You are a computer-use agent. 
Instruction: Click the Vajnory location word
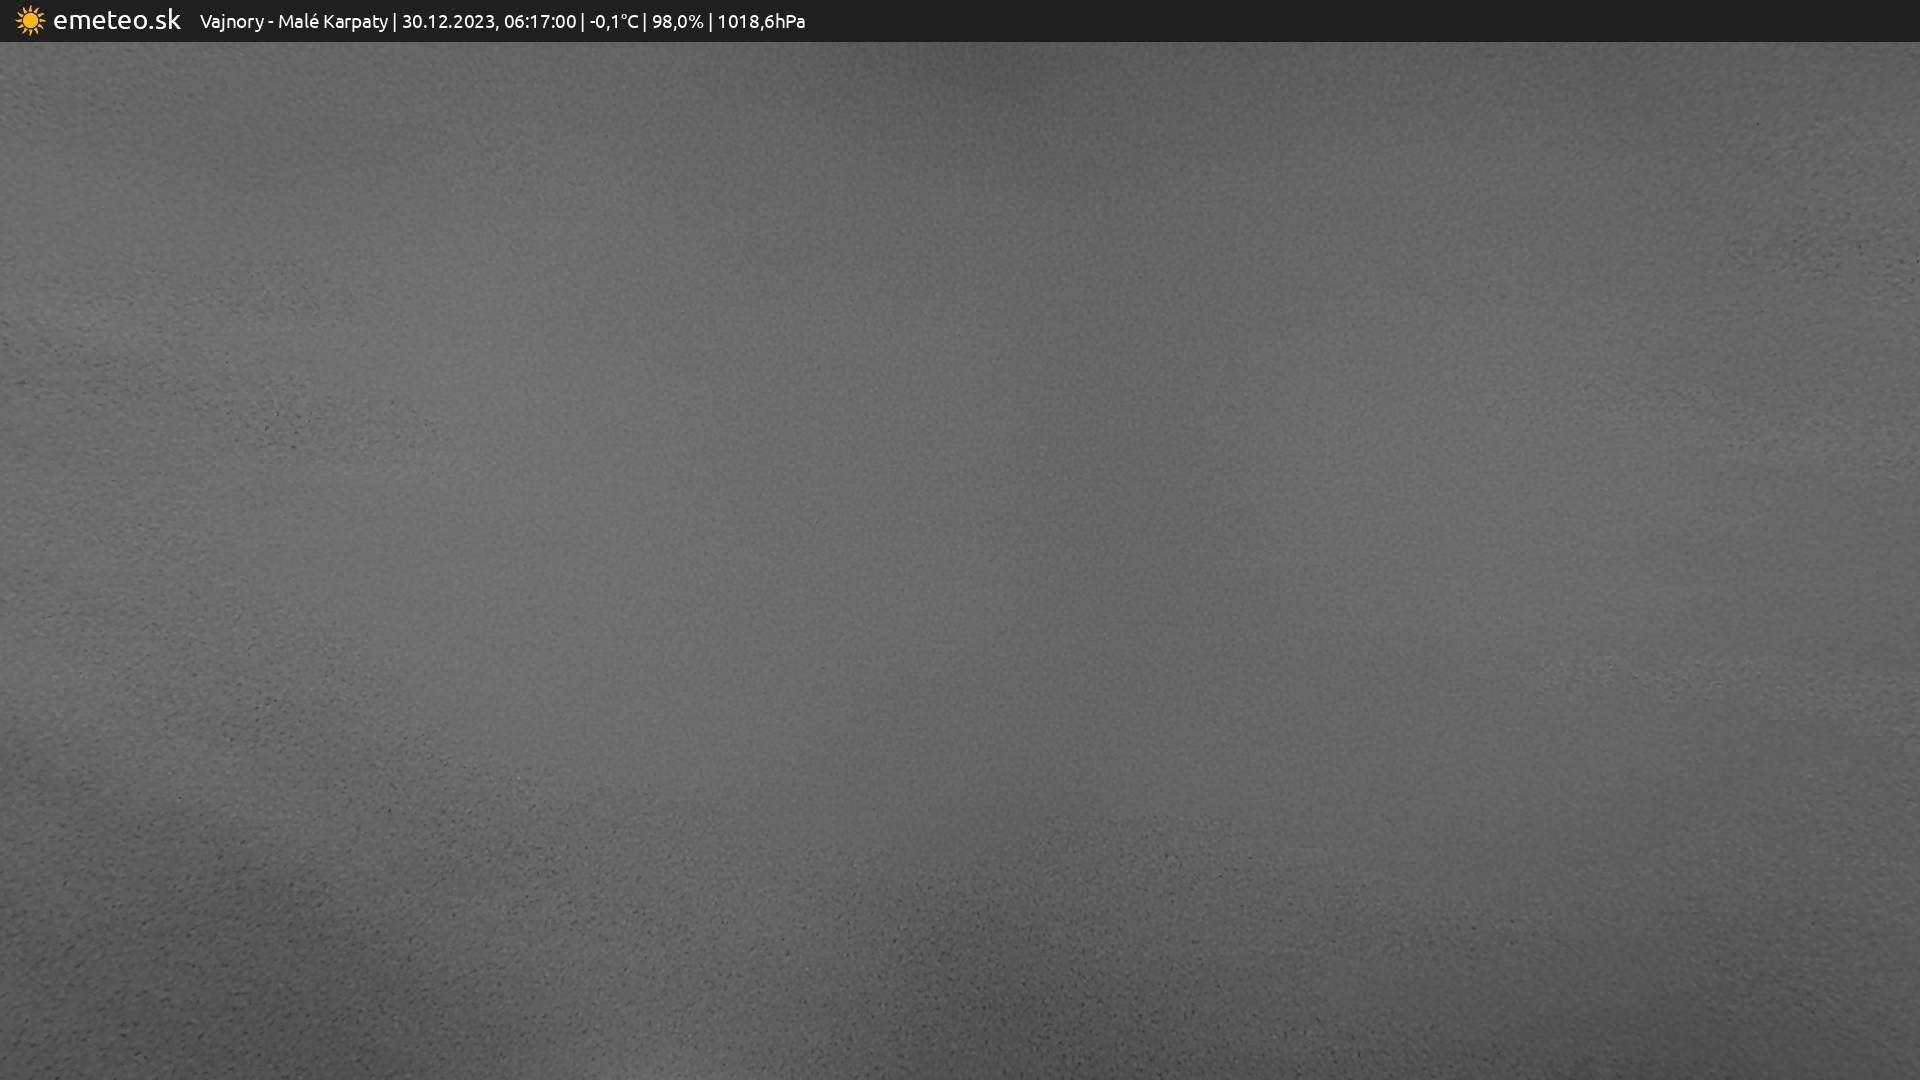coord(231,22)
